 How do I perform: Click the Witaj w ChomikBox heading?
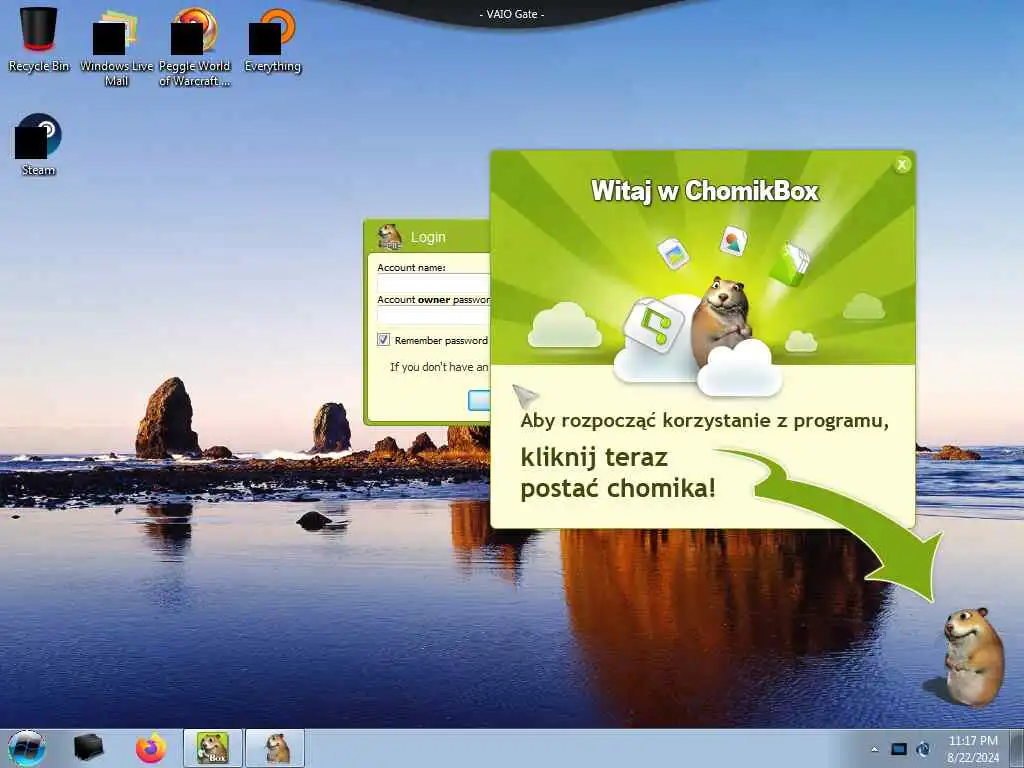(x=705, y=191)
